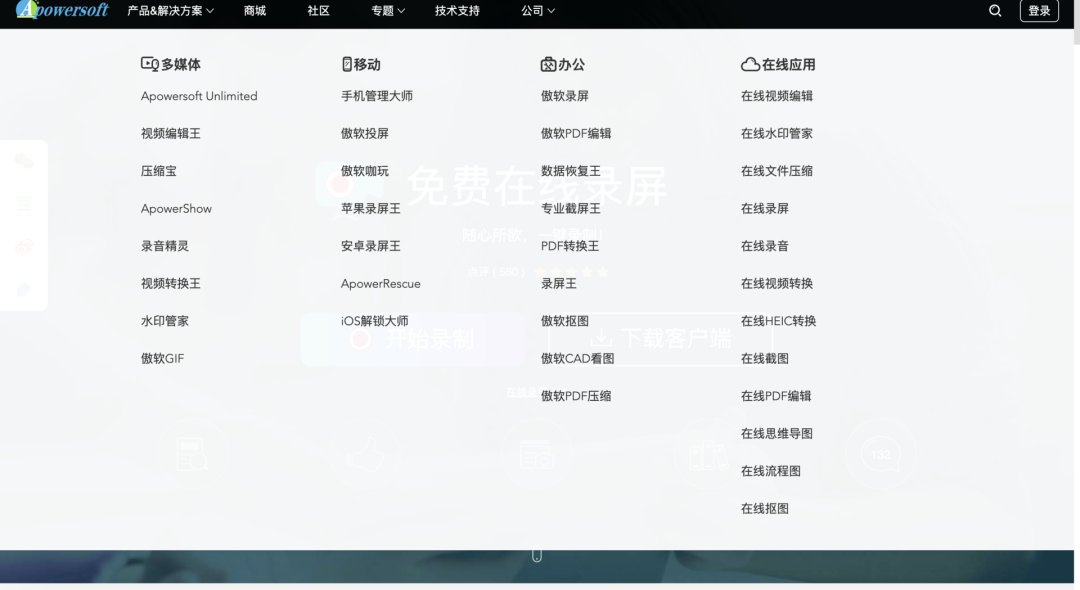Open 手机管理大师 link

coord(377,96)
